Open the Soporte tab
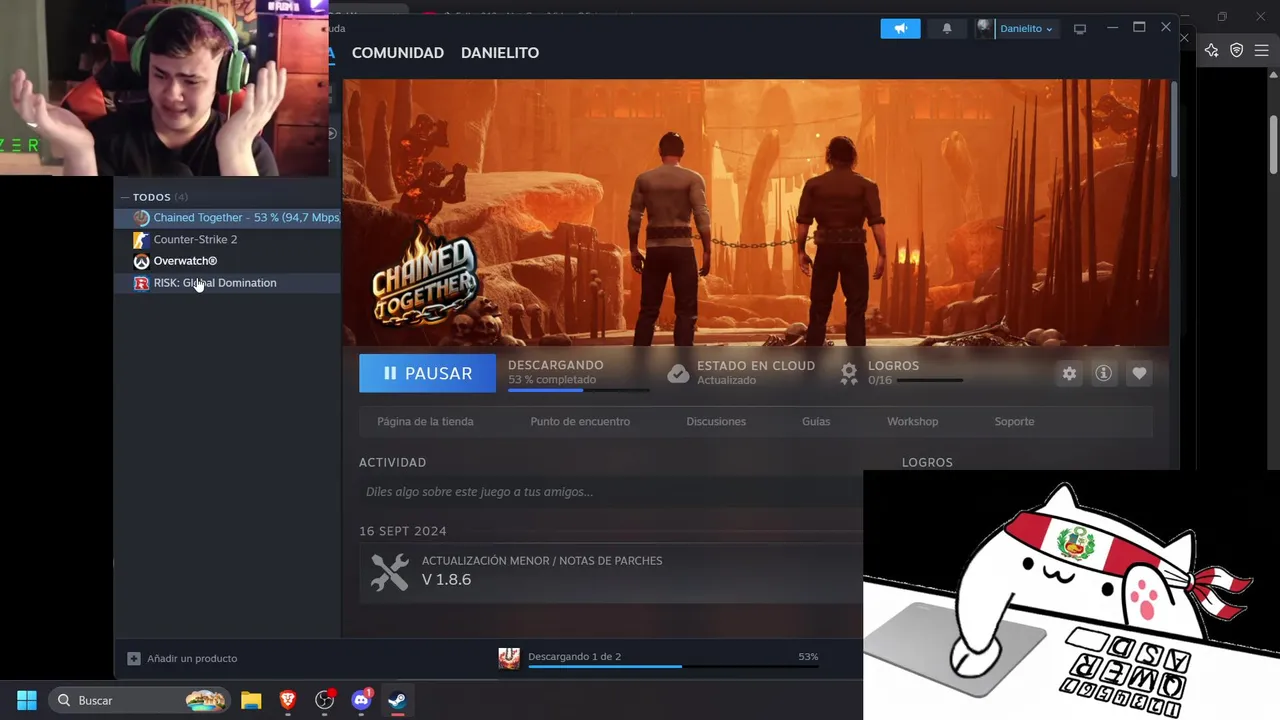The height and width of the screenshot is (720, 1280). click(x=1014, y=422)
